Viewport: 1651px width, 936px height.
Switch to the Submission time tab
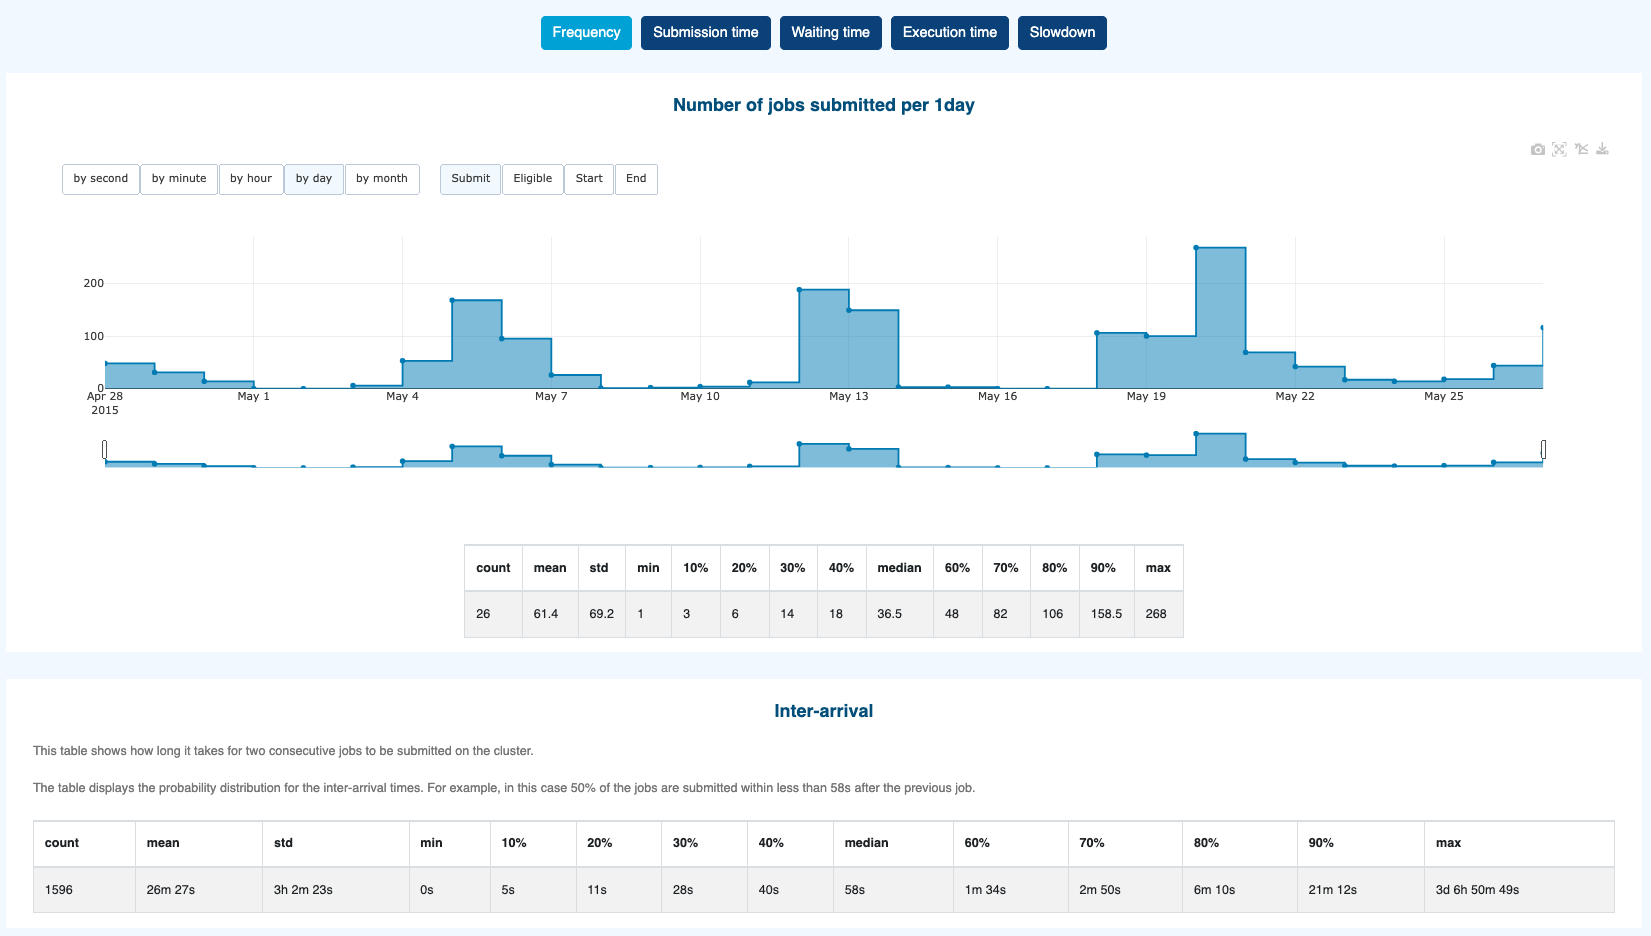[705, 33]
